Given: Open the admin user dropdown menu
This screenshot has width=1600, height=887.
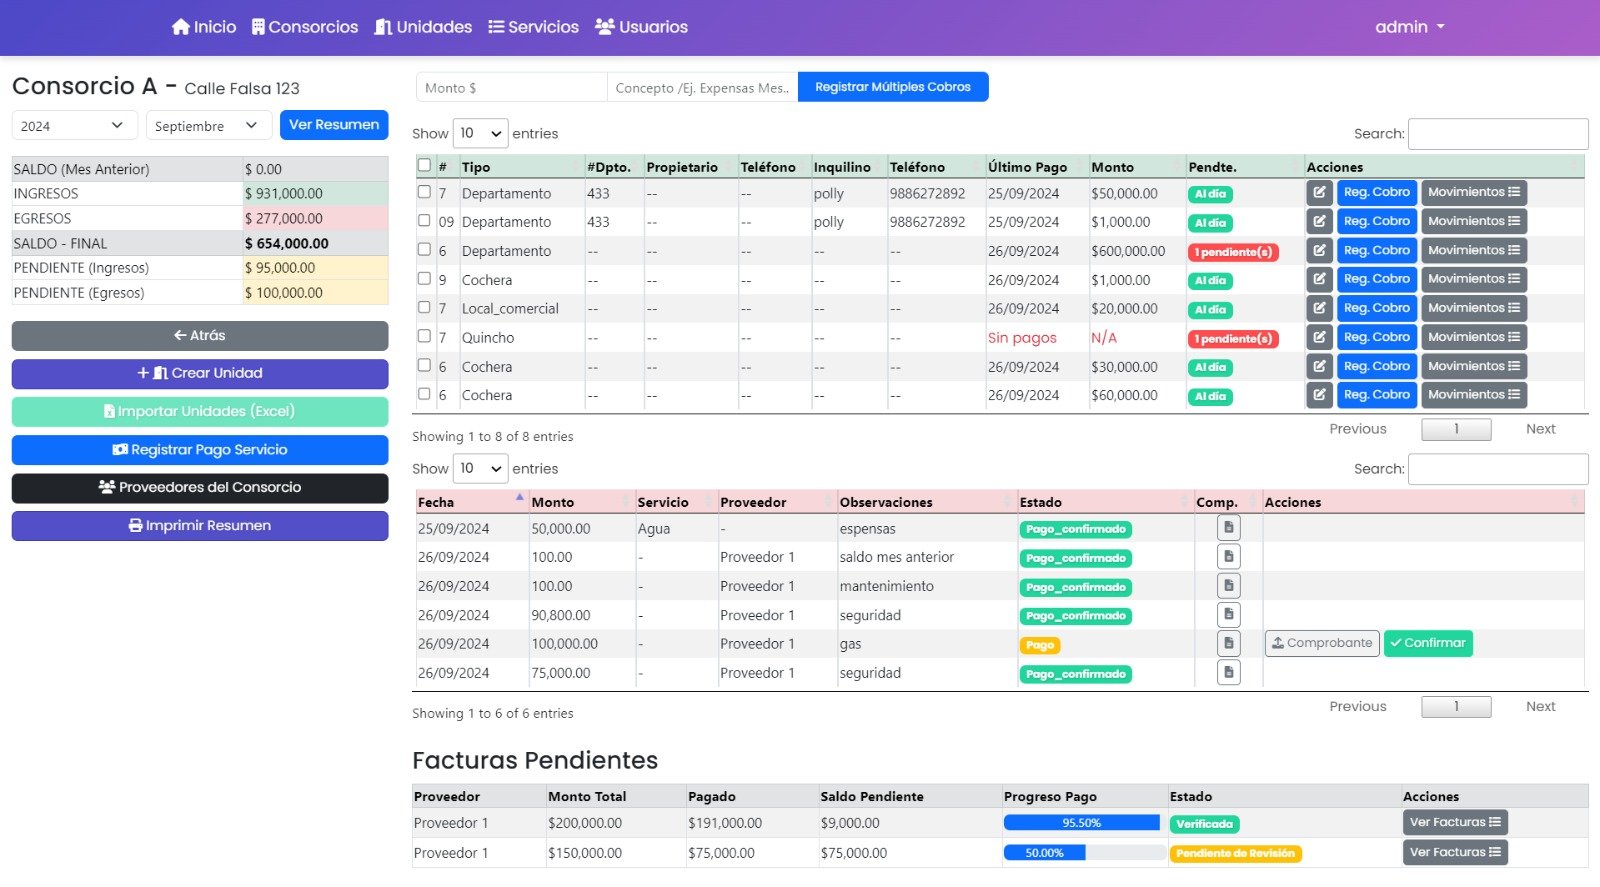Looking at the screenshot, I should tap(1409, 27).
